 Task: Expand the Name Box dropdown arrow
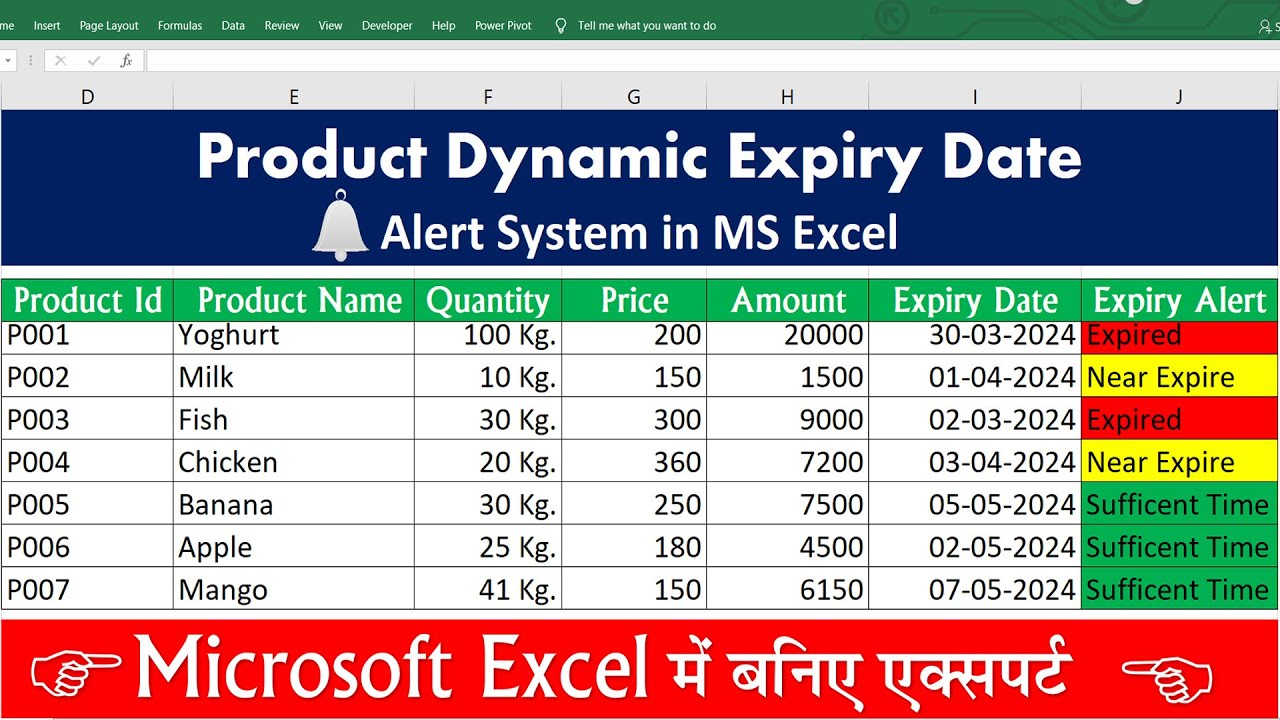click(x=7, y=61)
